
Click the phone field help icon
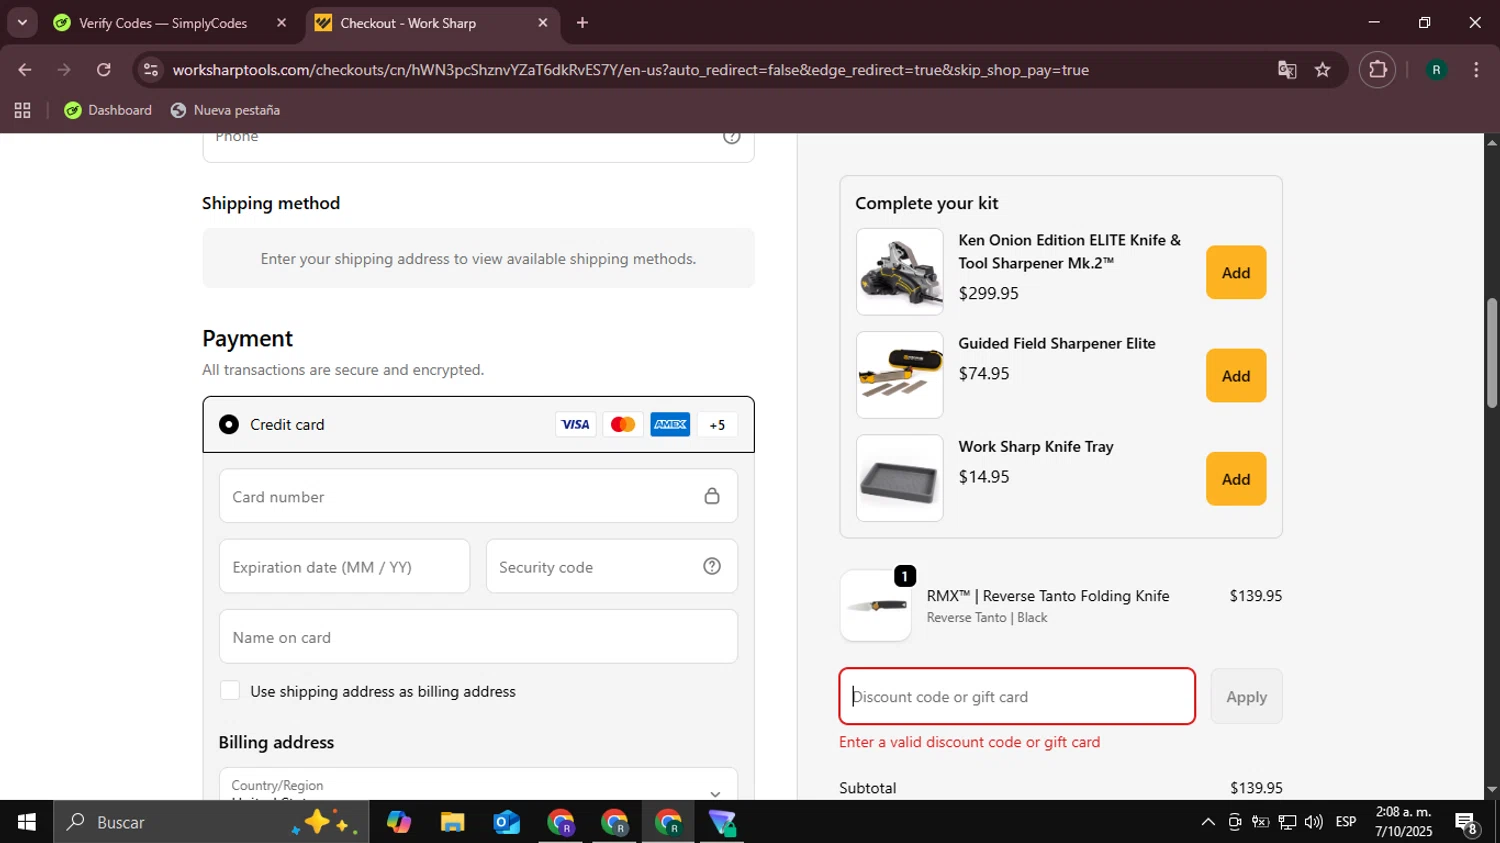click(732, 136)
